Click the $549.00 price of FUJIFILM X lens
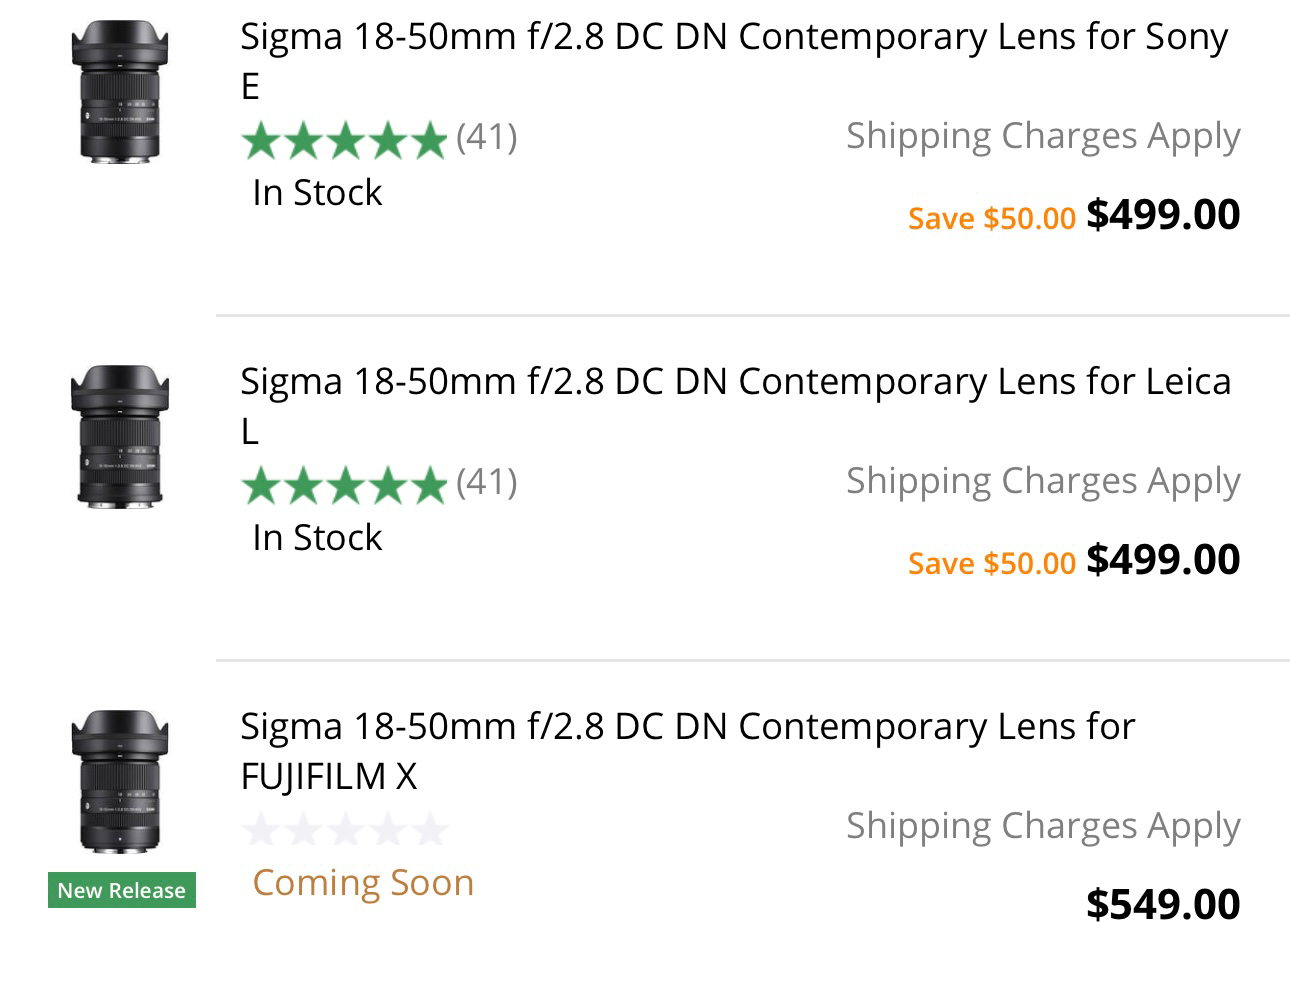1290x993 pixels. click(1163, 904)
